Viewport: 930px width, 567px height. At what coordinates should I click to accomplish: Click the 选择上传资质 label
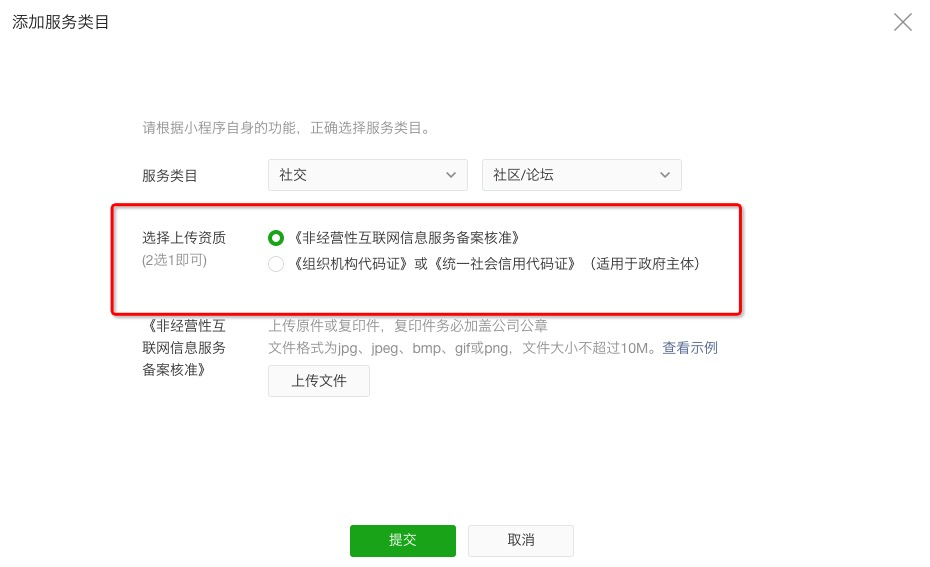pos(184,238)
